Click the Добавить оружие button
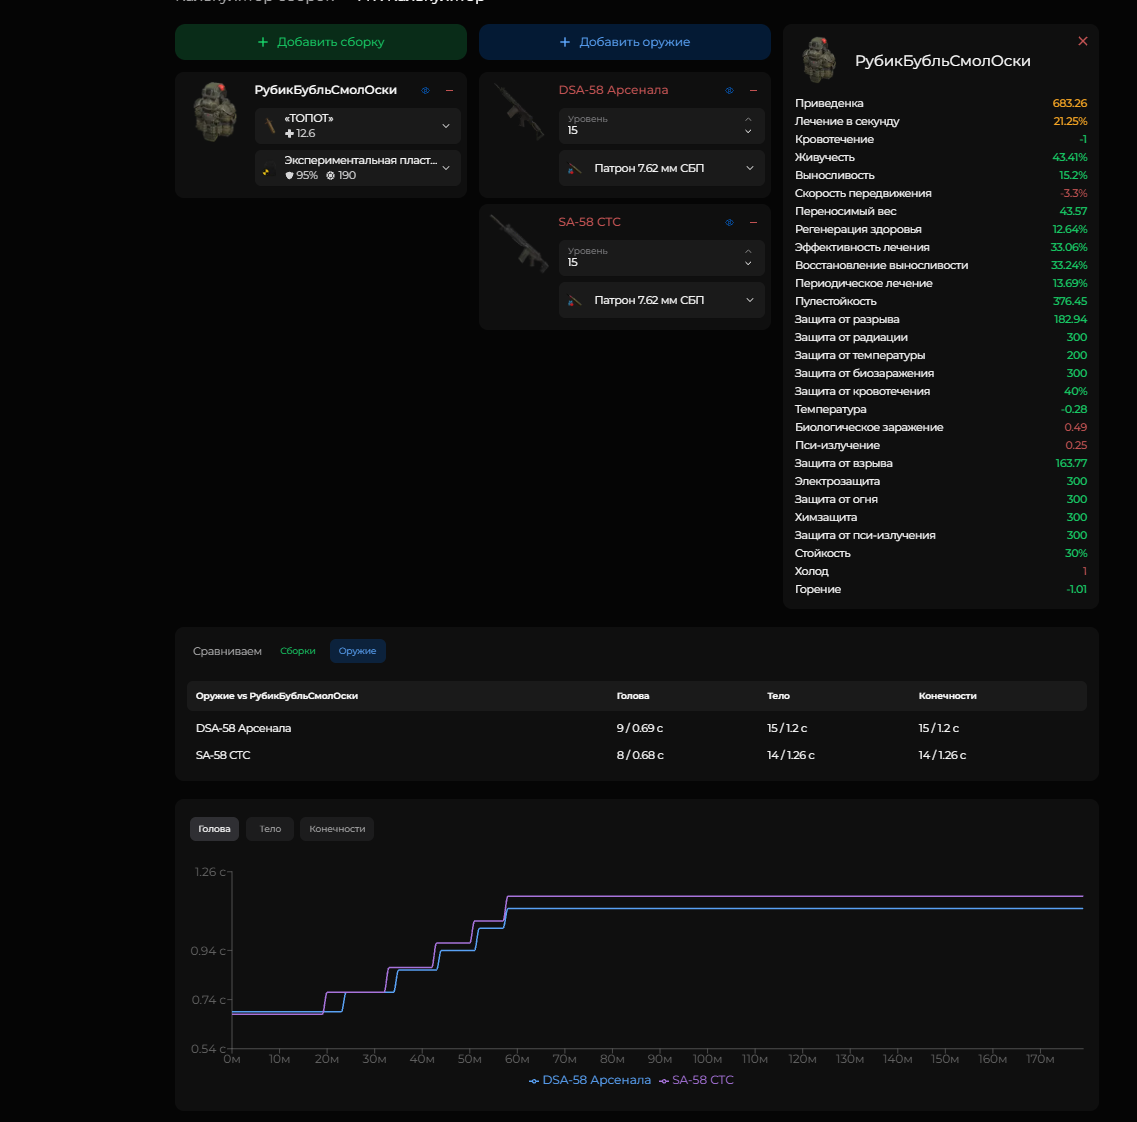The width and height of the screenshot is (1137, 1122). (x=624, y=42)
